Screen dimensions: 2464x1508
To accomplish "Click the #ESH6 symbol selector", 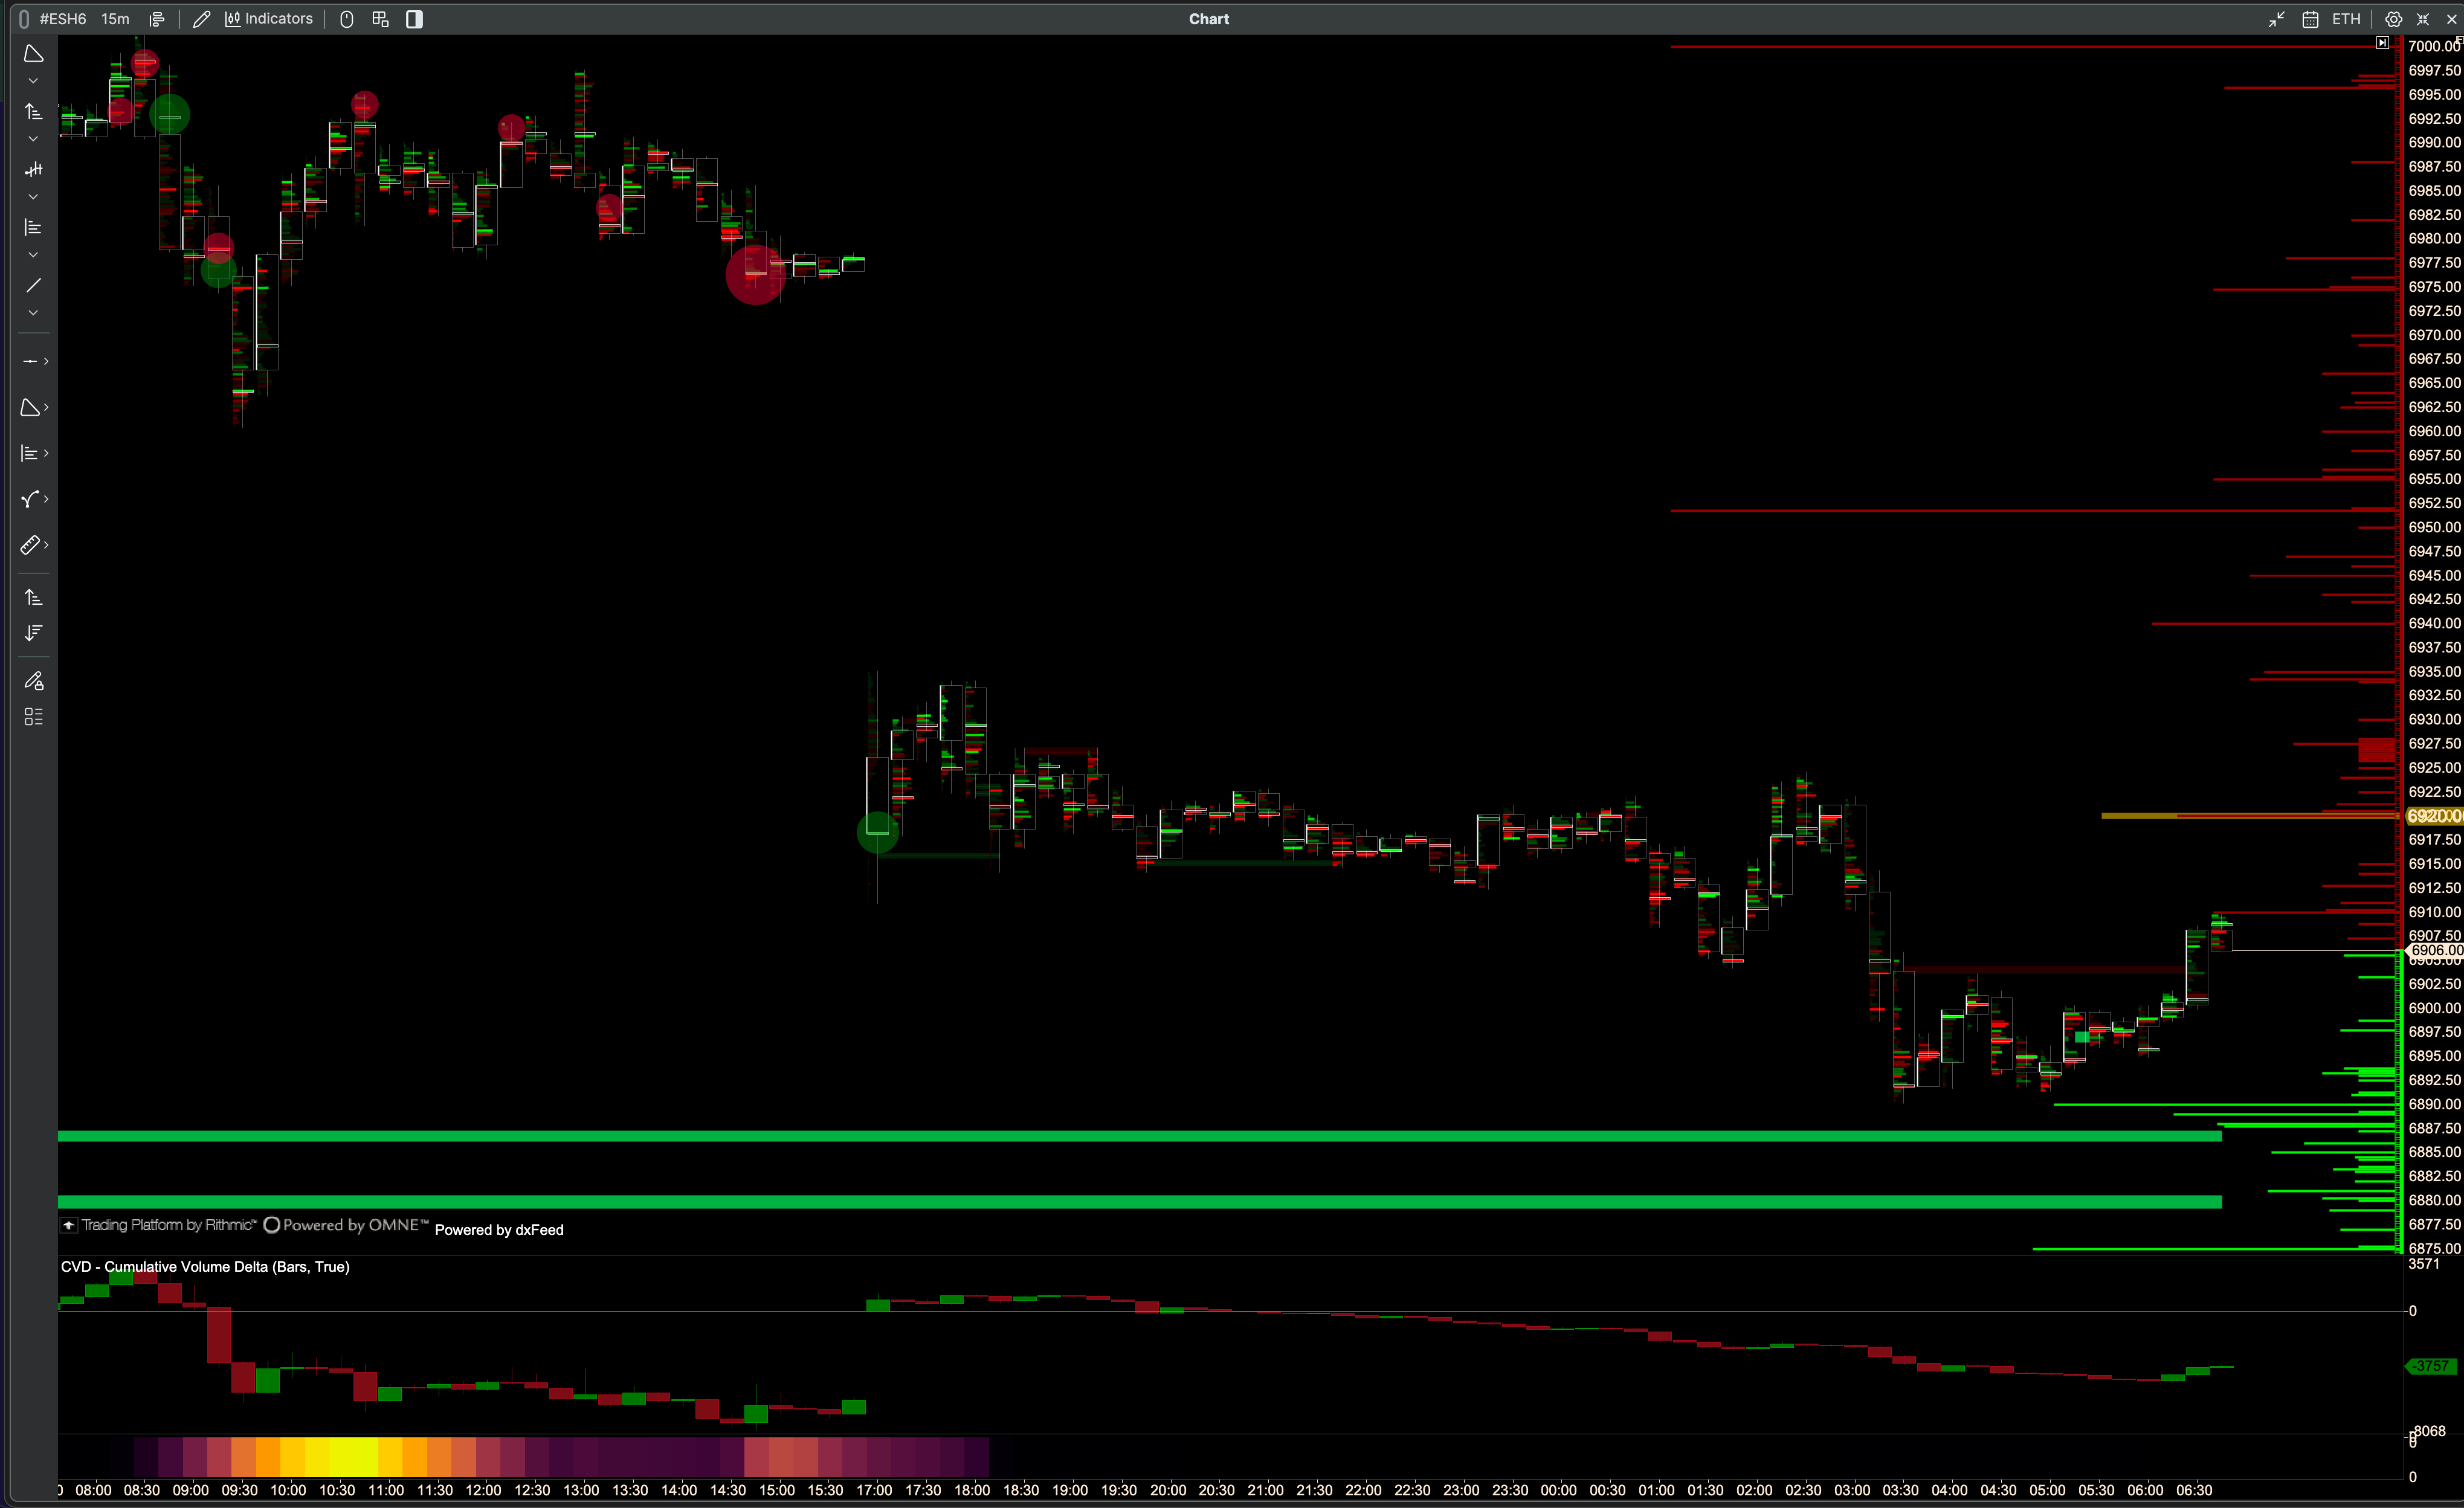I will point(62,19).
